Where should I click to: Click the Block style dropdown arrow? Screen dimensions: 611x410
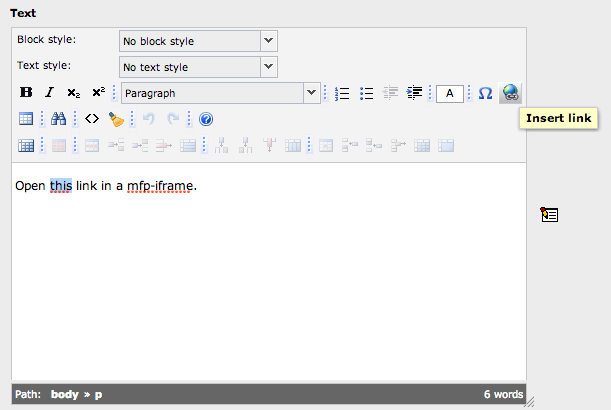(x=268, y=41)
